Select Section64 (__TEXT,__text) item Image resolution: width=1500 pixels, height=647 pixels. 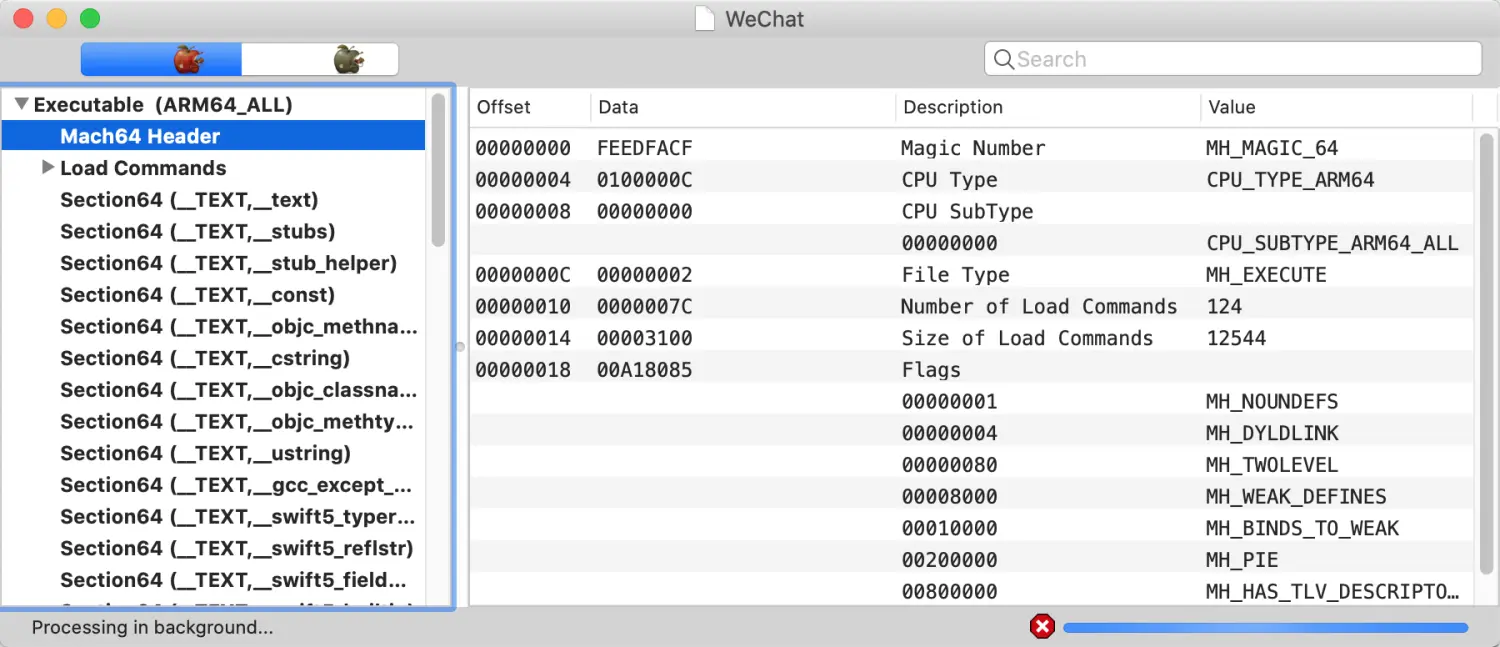coord(189,199)
